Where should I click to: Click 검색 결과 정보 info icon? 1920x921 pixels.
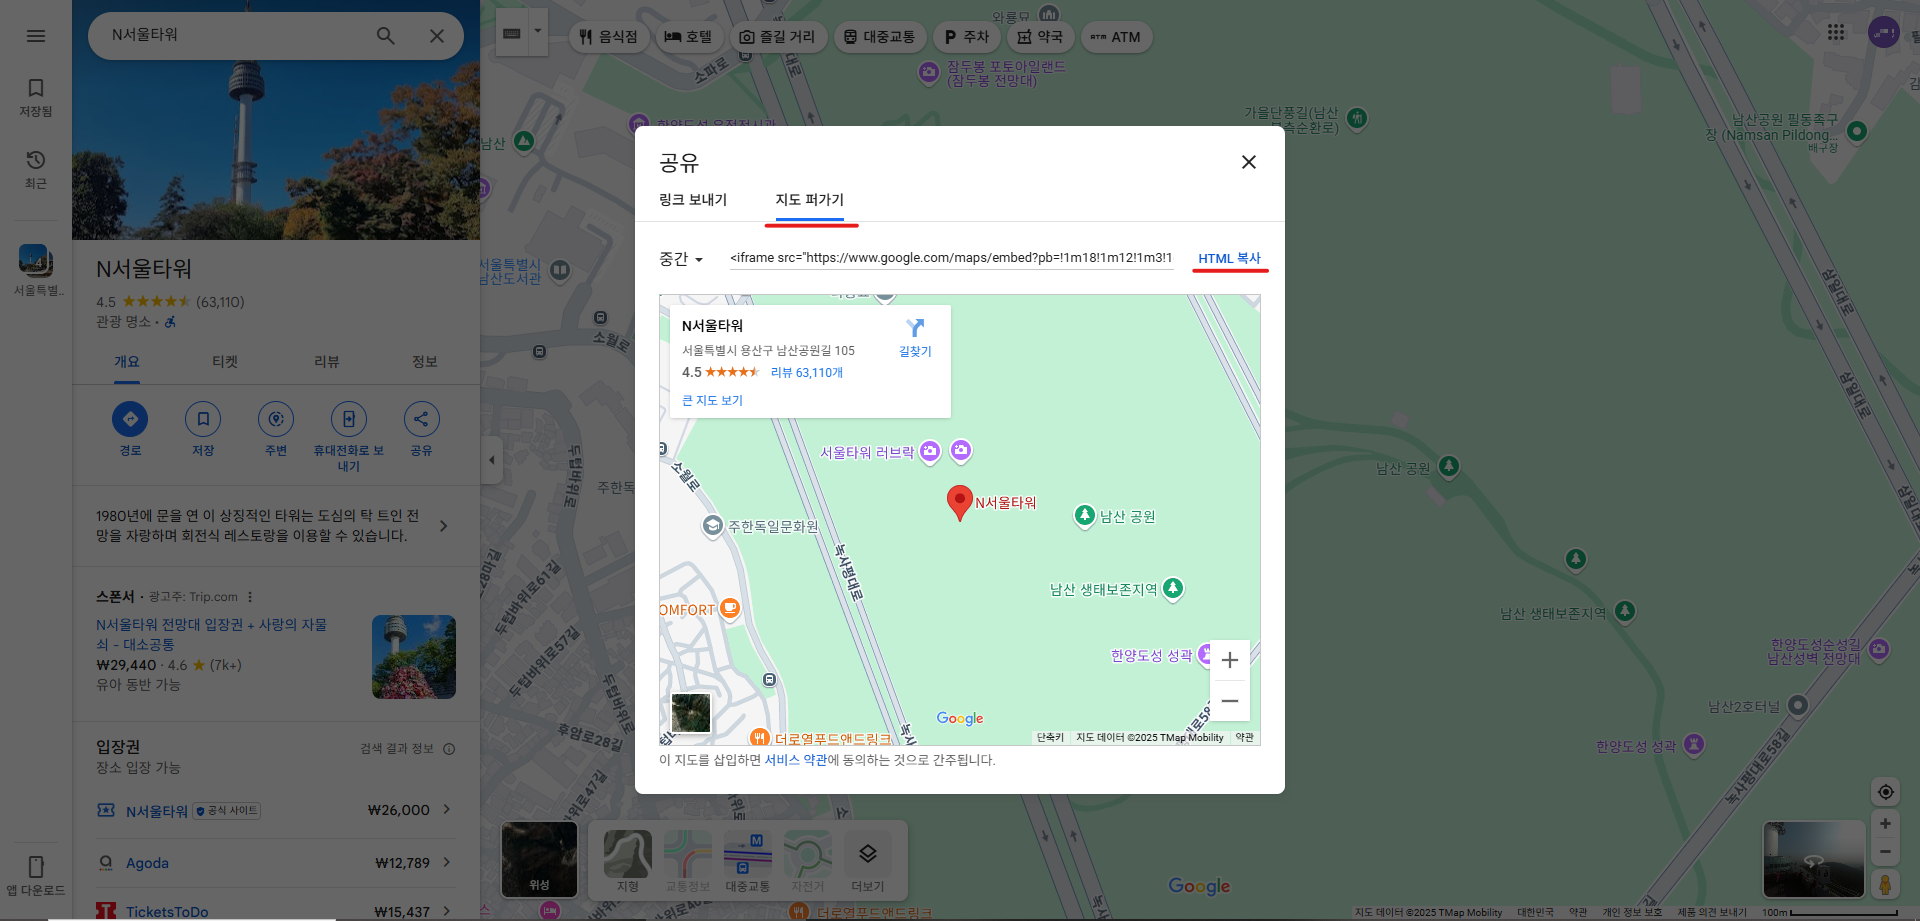coord(449,748)
